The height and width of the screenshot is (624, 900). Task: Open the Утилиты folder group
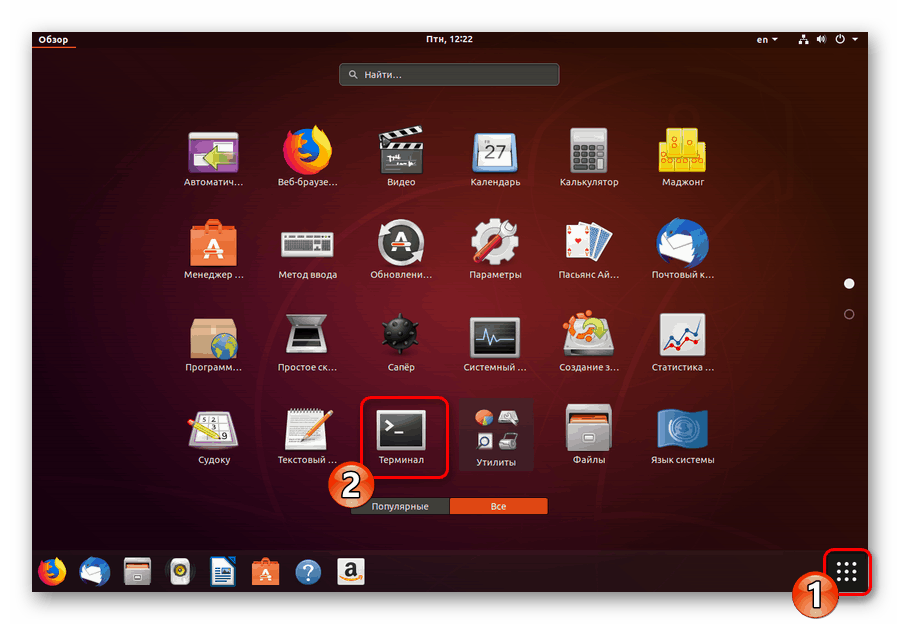tap(496, 436)
